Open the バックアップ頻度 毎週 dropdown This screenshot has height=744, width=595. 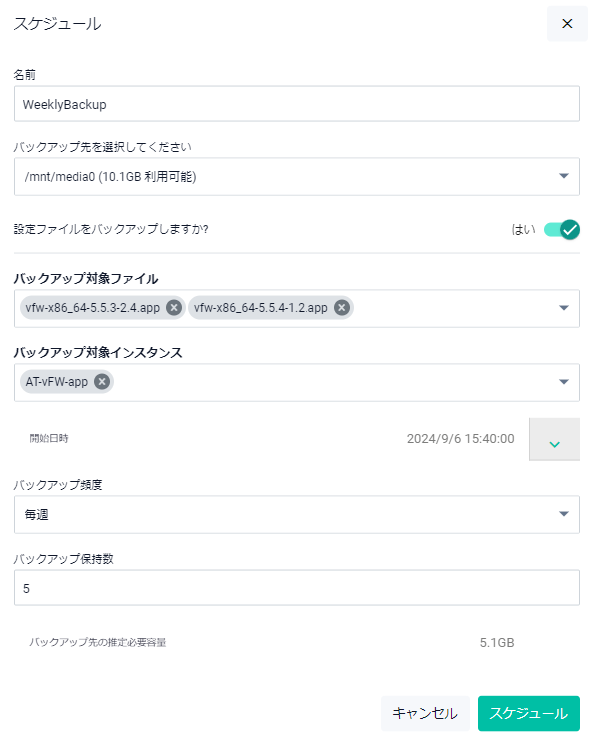click(x=297, y=514)
